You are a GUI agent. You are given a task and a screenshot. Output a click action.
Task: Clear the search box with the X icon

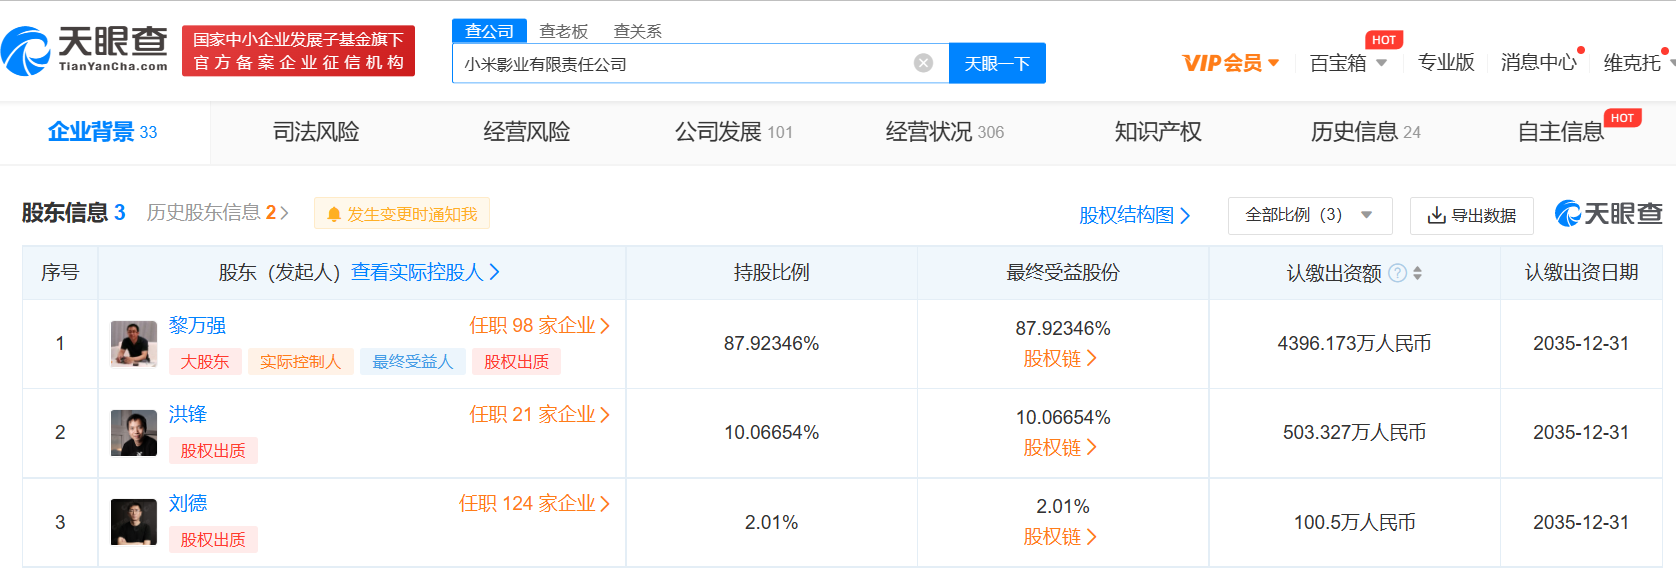click(923, 63)
